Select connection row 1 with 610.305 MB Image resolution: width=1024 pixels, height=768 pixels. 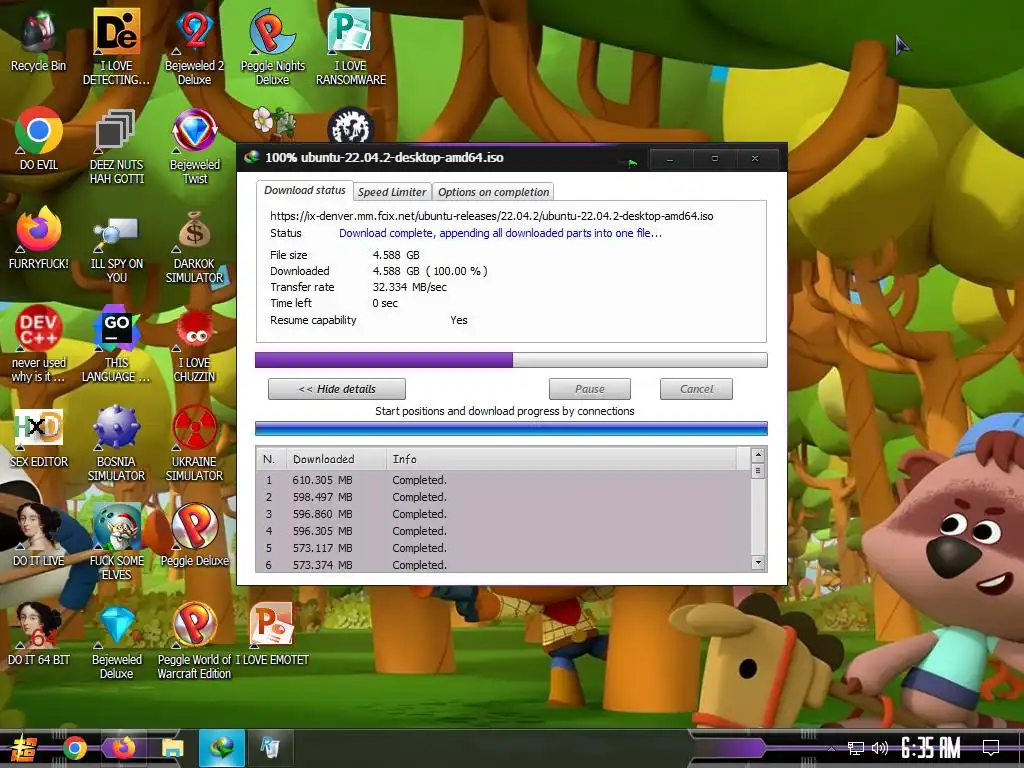(503, 480)
